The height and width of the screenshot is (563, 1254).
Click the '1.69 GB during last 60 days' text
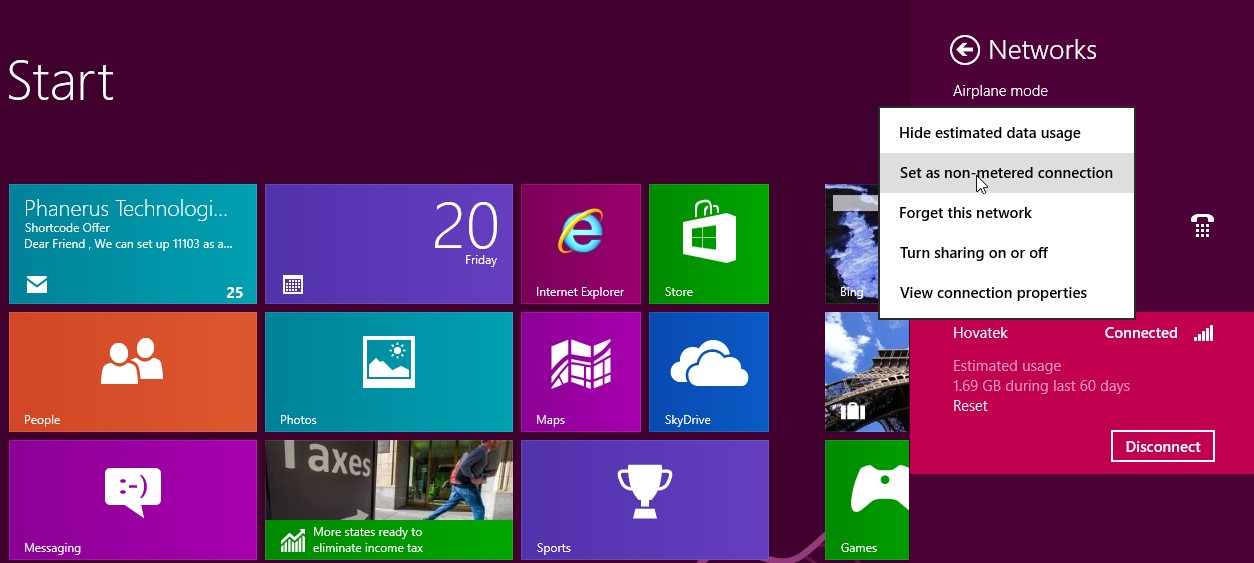(1041, 386)
